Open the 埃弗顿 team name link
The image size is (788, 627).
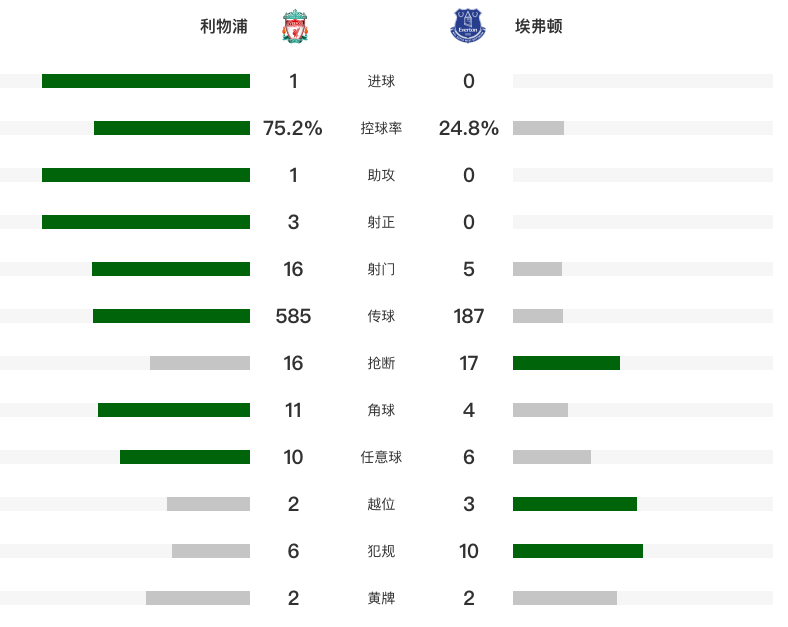[x=539, y=26]
